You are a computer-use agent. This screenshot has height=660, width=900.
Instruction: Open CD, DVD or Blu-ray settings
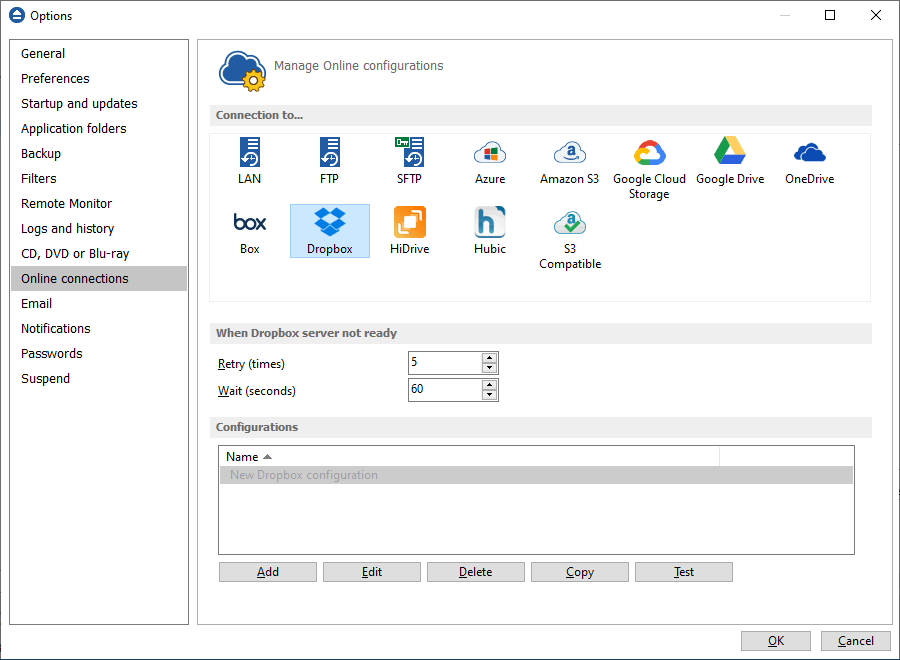[x=99, y=254]
